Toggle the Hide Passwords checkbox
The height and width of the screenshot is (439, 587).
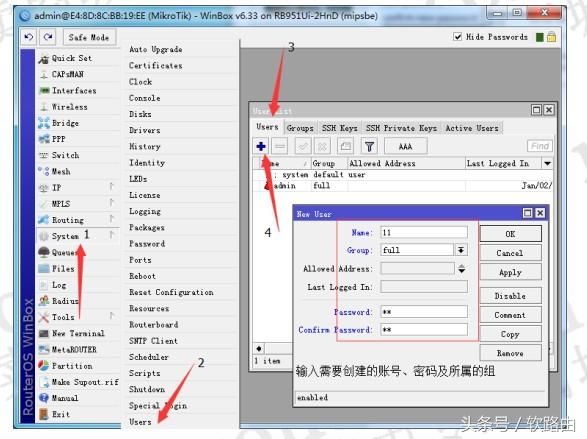pyautogui.click(x=457, y=37)
